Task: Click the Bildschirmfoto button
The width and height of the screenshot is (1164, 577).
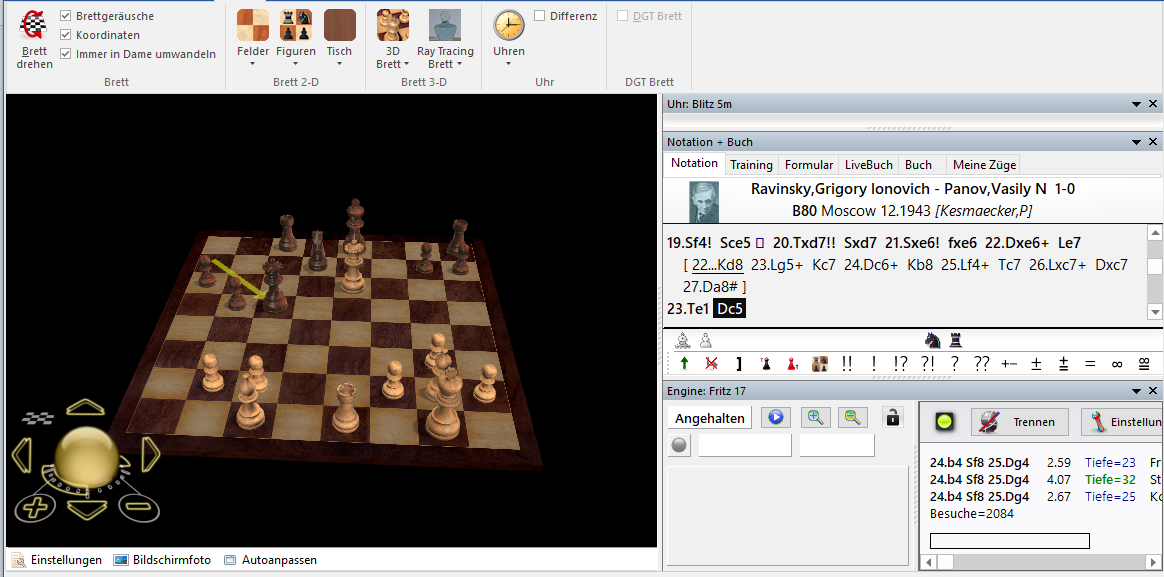Action: click(x=162, y=560)
